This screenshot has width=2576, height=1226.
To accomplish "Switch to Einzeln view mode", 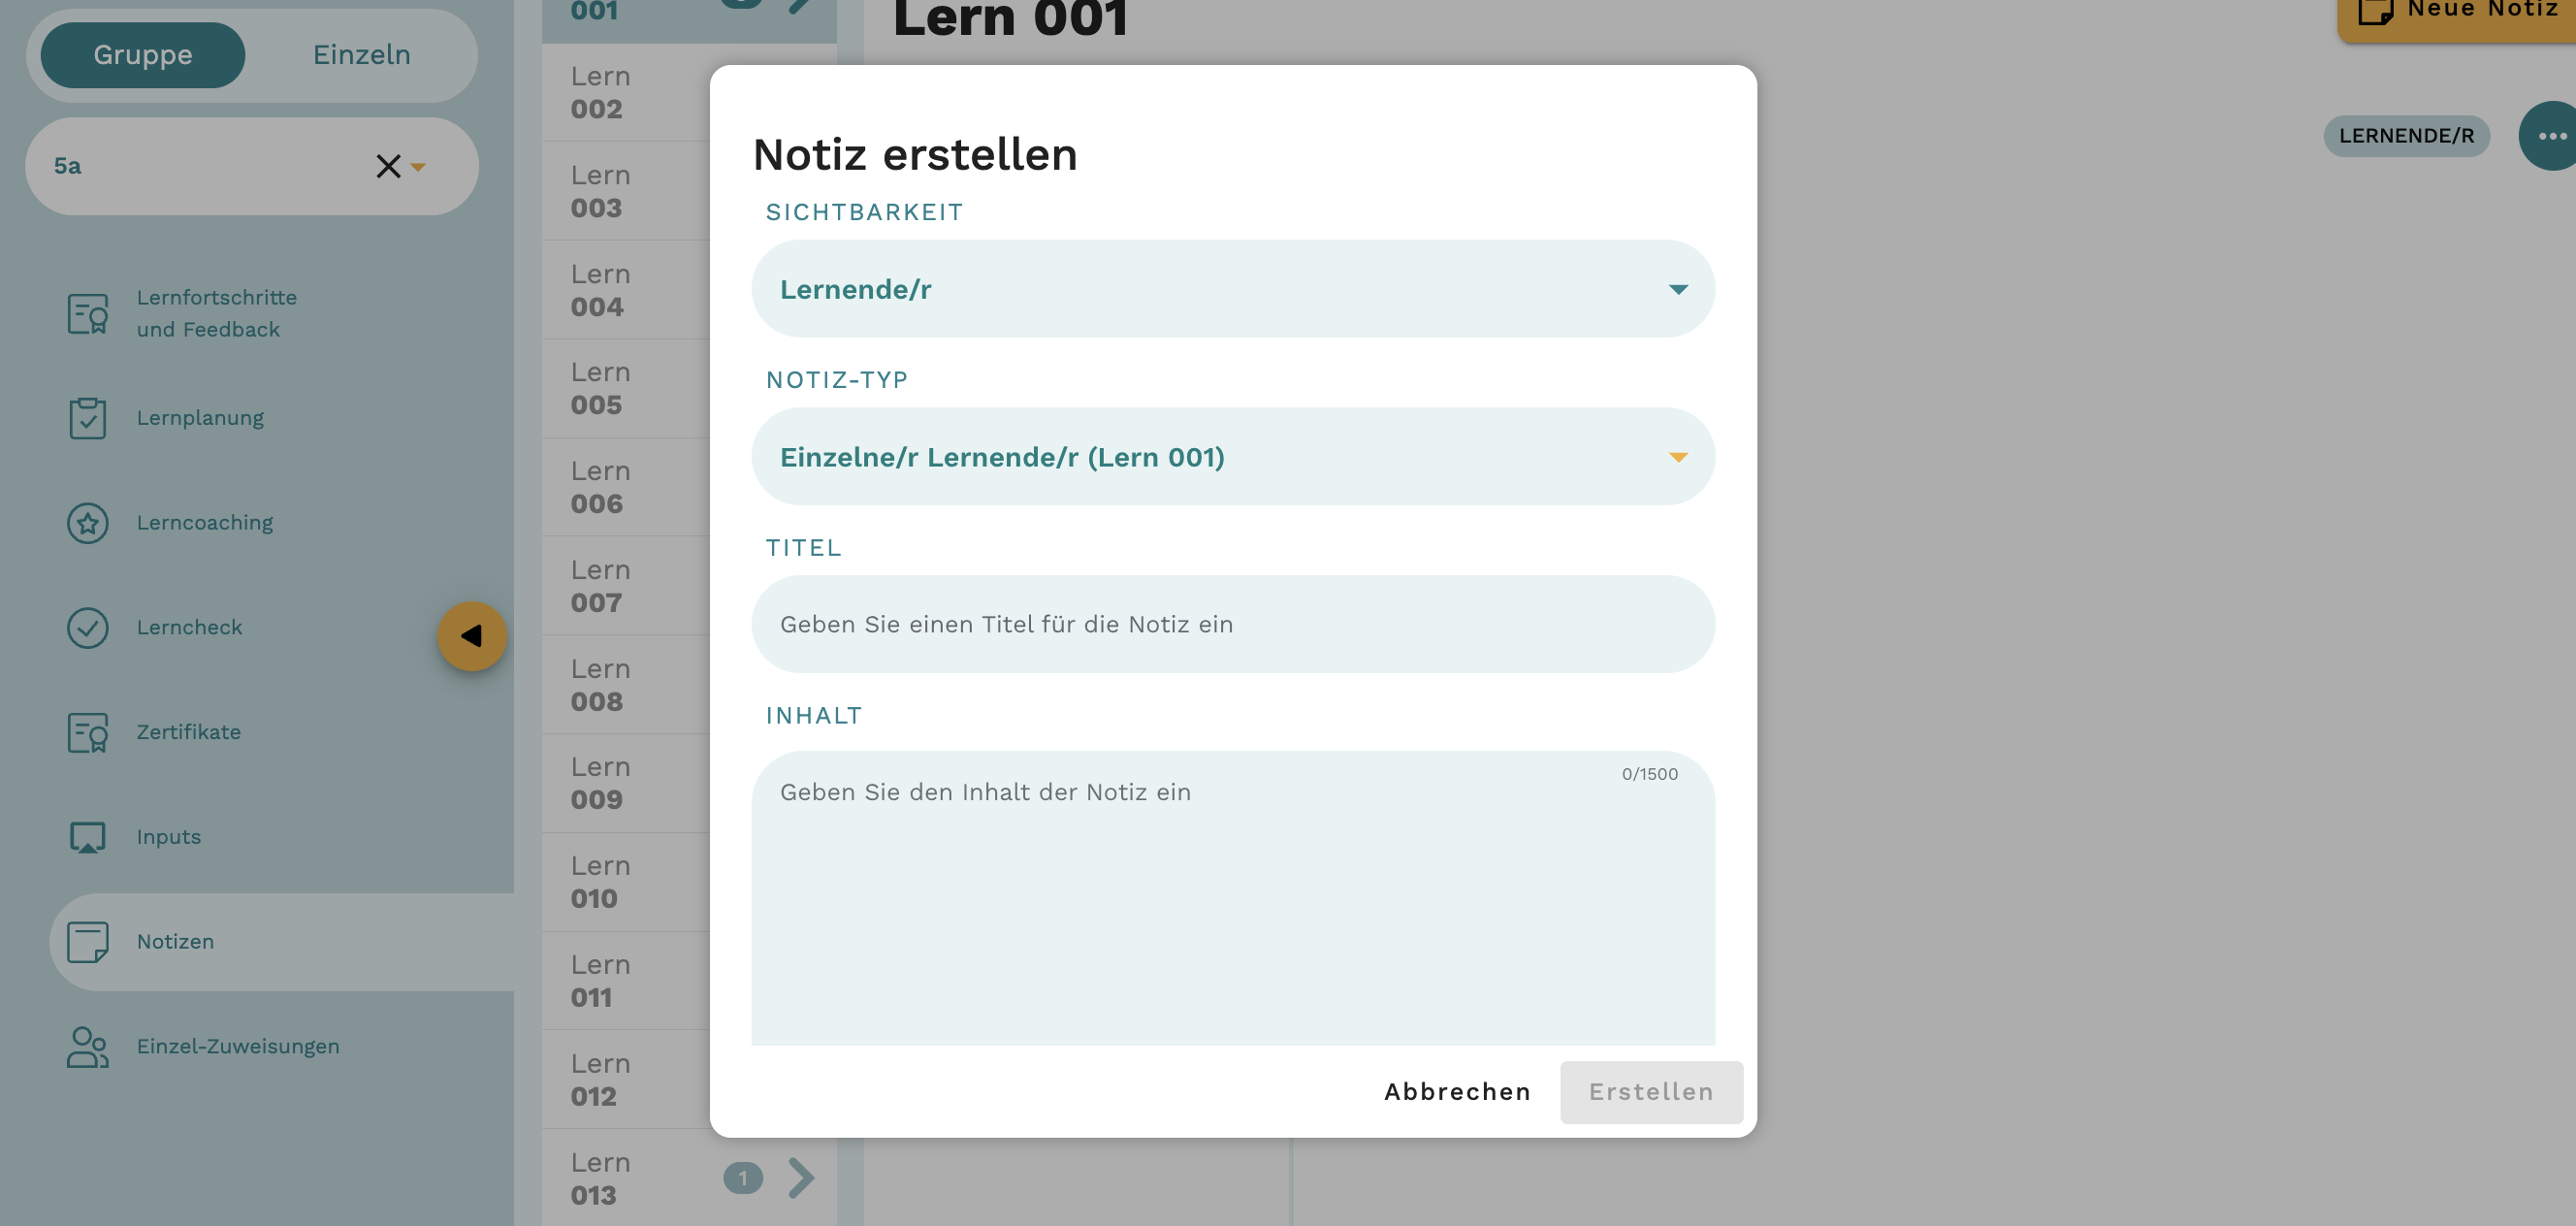I will coord(361,55).
